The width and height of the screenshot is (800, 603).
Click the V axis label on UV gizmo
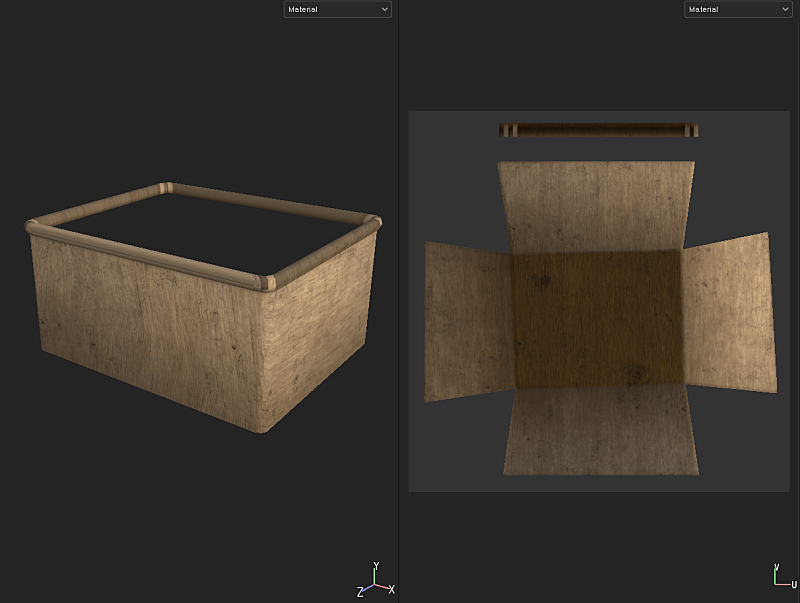pyautogui.click(x=776, y=567)
